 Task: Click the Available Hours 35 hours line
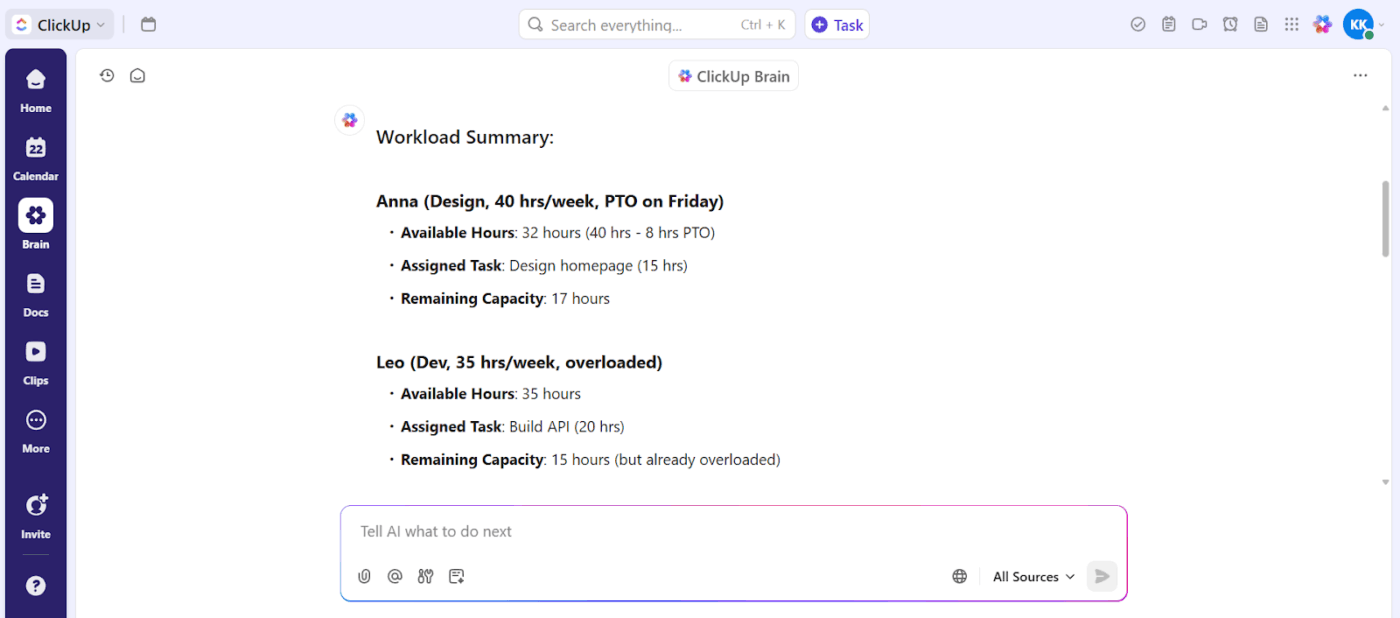click(x=491, y=394)
